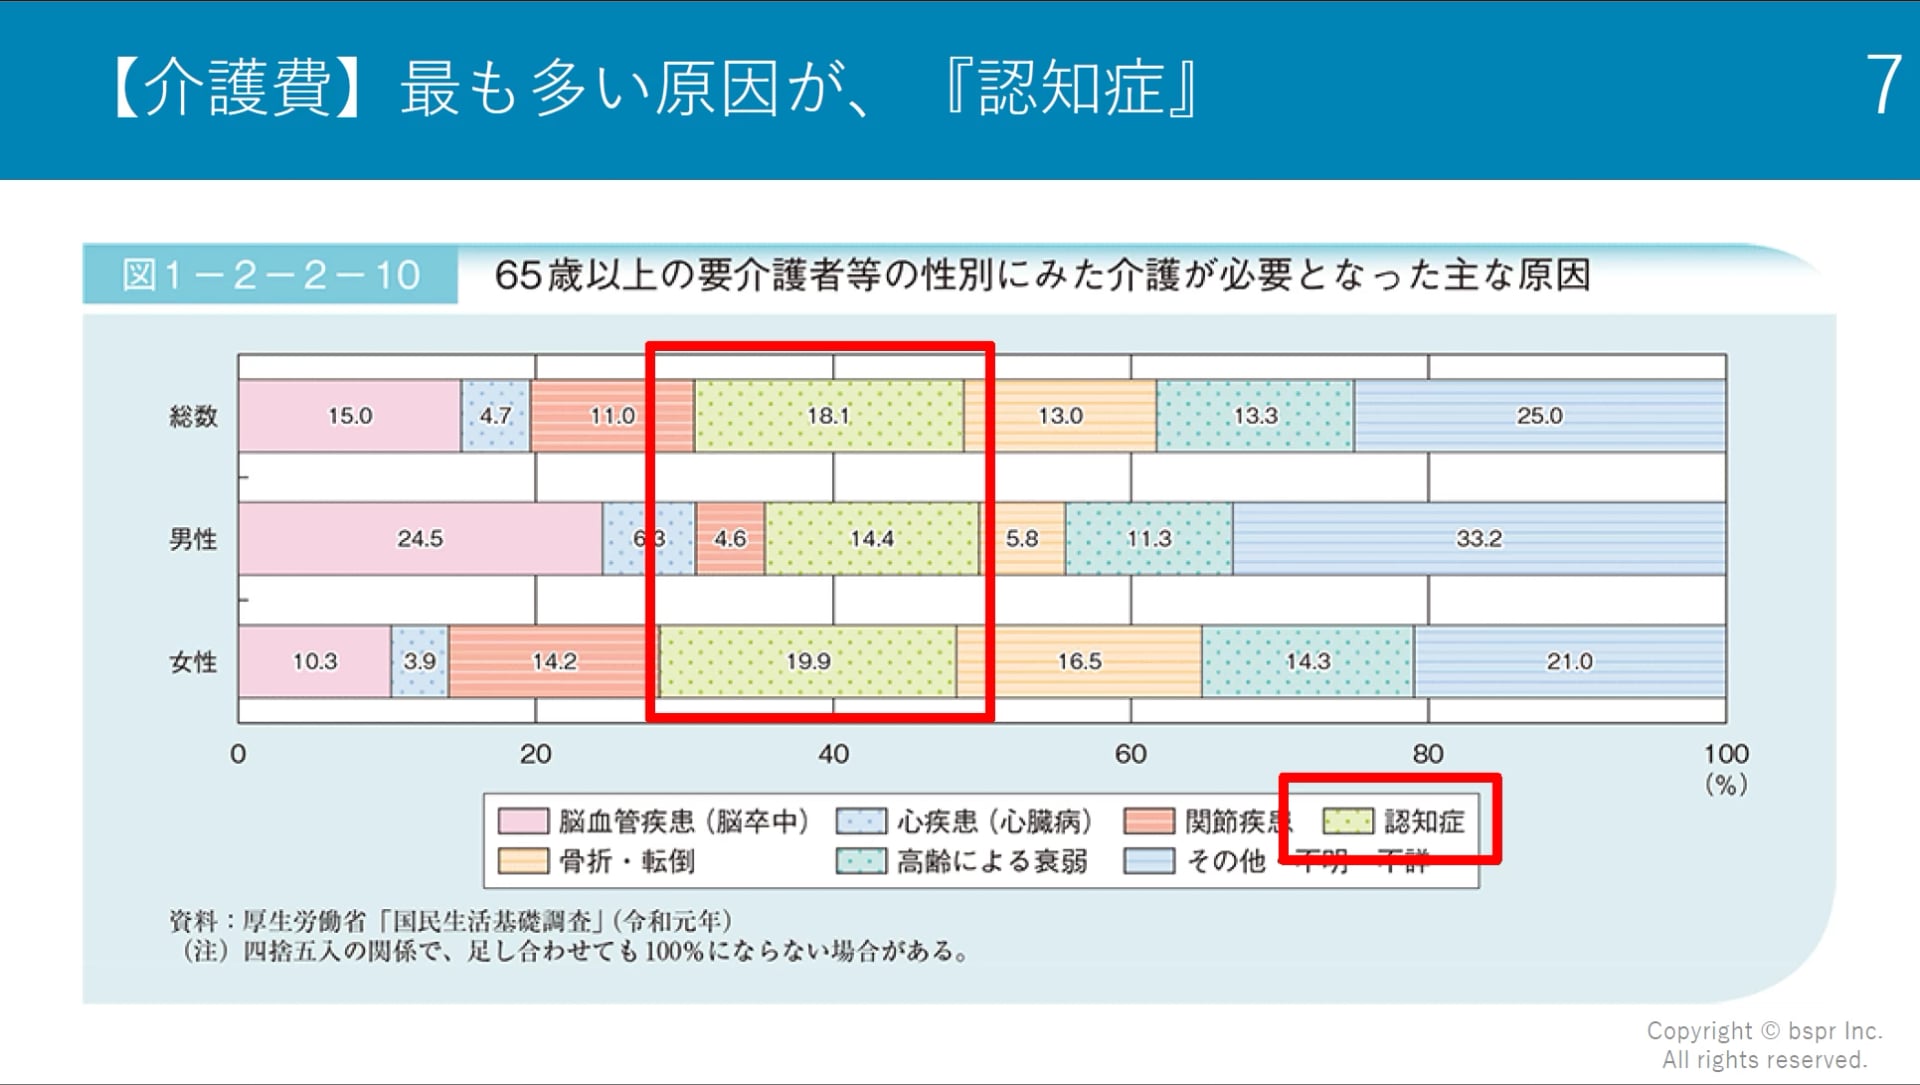The width and height of the screenshot is (1920, 1085).
Task: Click the green dotted 認知症 legend swatch
Action: 1347,821
